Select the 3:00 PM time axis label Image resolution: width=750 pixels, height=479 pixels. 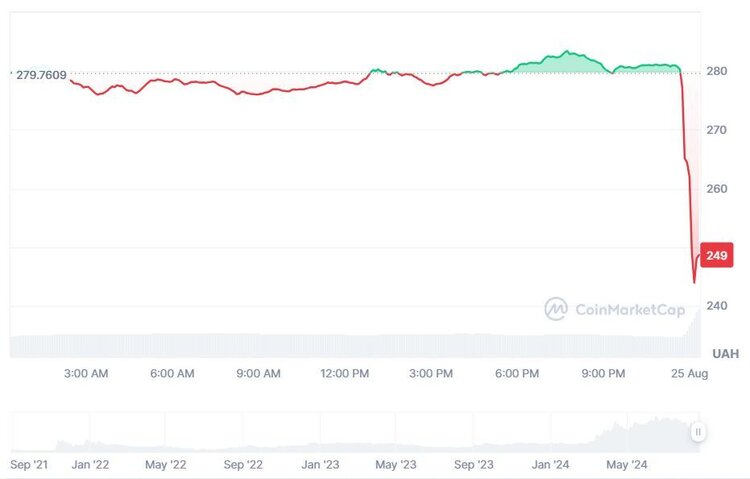[x=430, y=373]
